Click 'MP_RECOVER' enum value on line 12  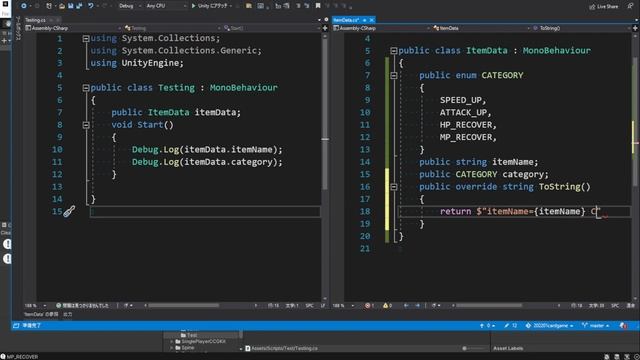466,137
